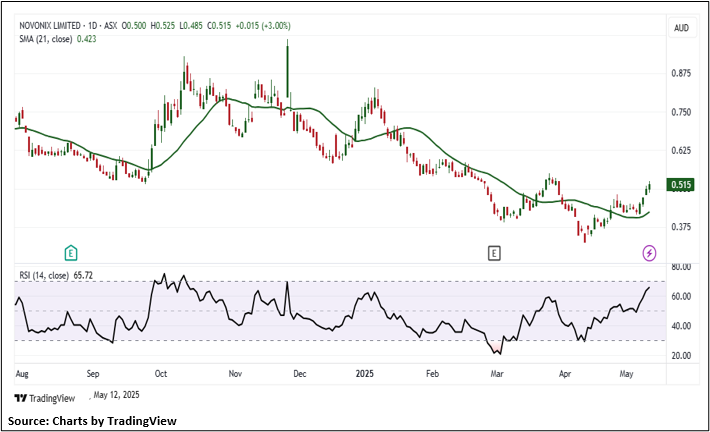The height and width of the screenshot is (432, 710).
Task: Click the NOVONIX LIMITED symbol title
Action: pos(50,26)
